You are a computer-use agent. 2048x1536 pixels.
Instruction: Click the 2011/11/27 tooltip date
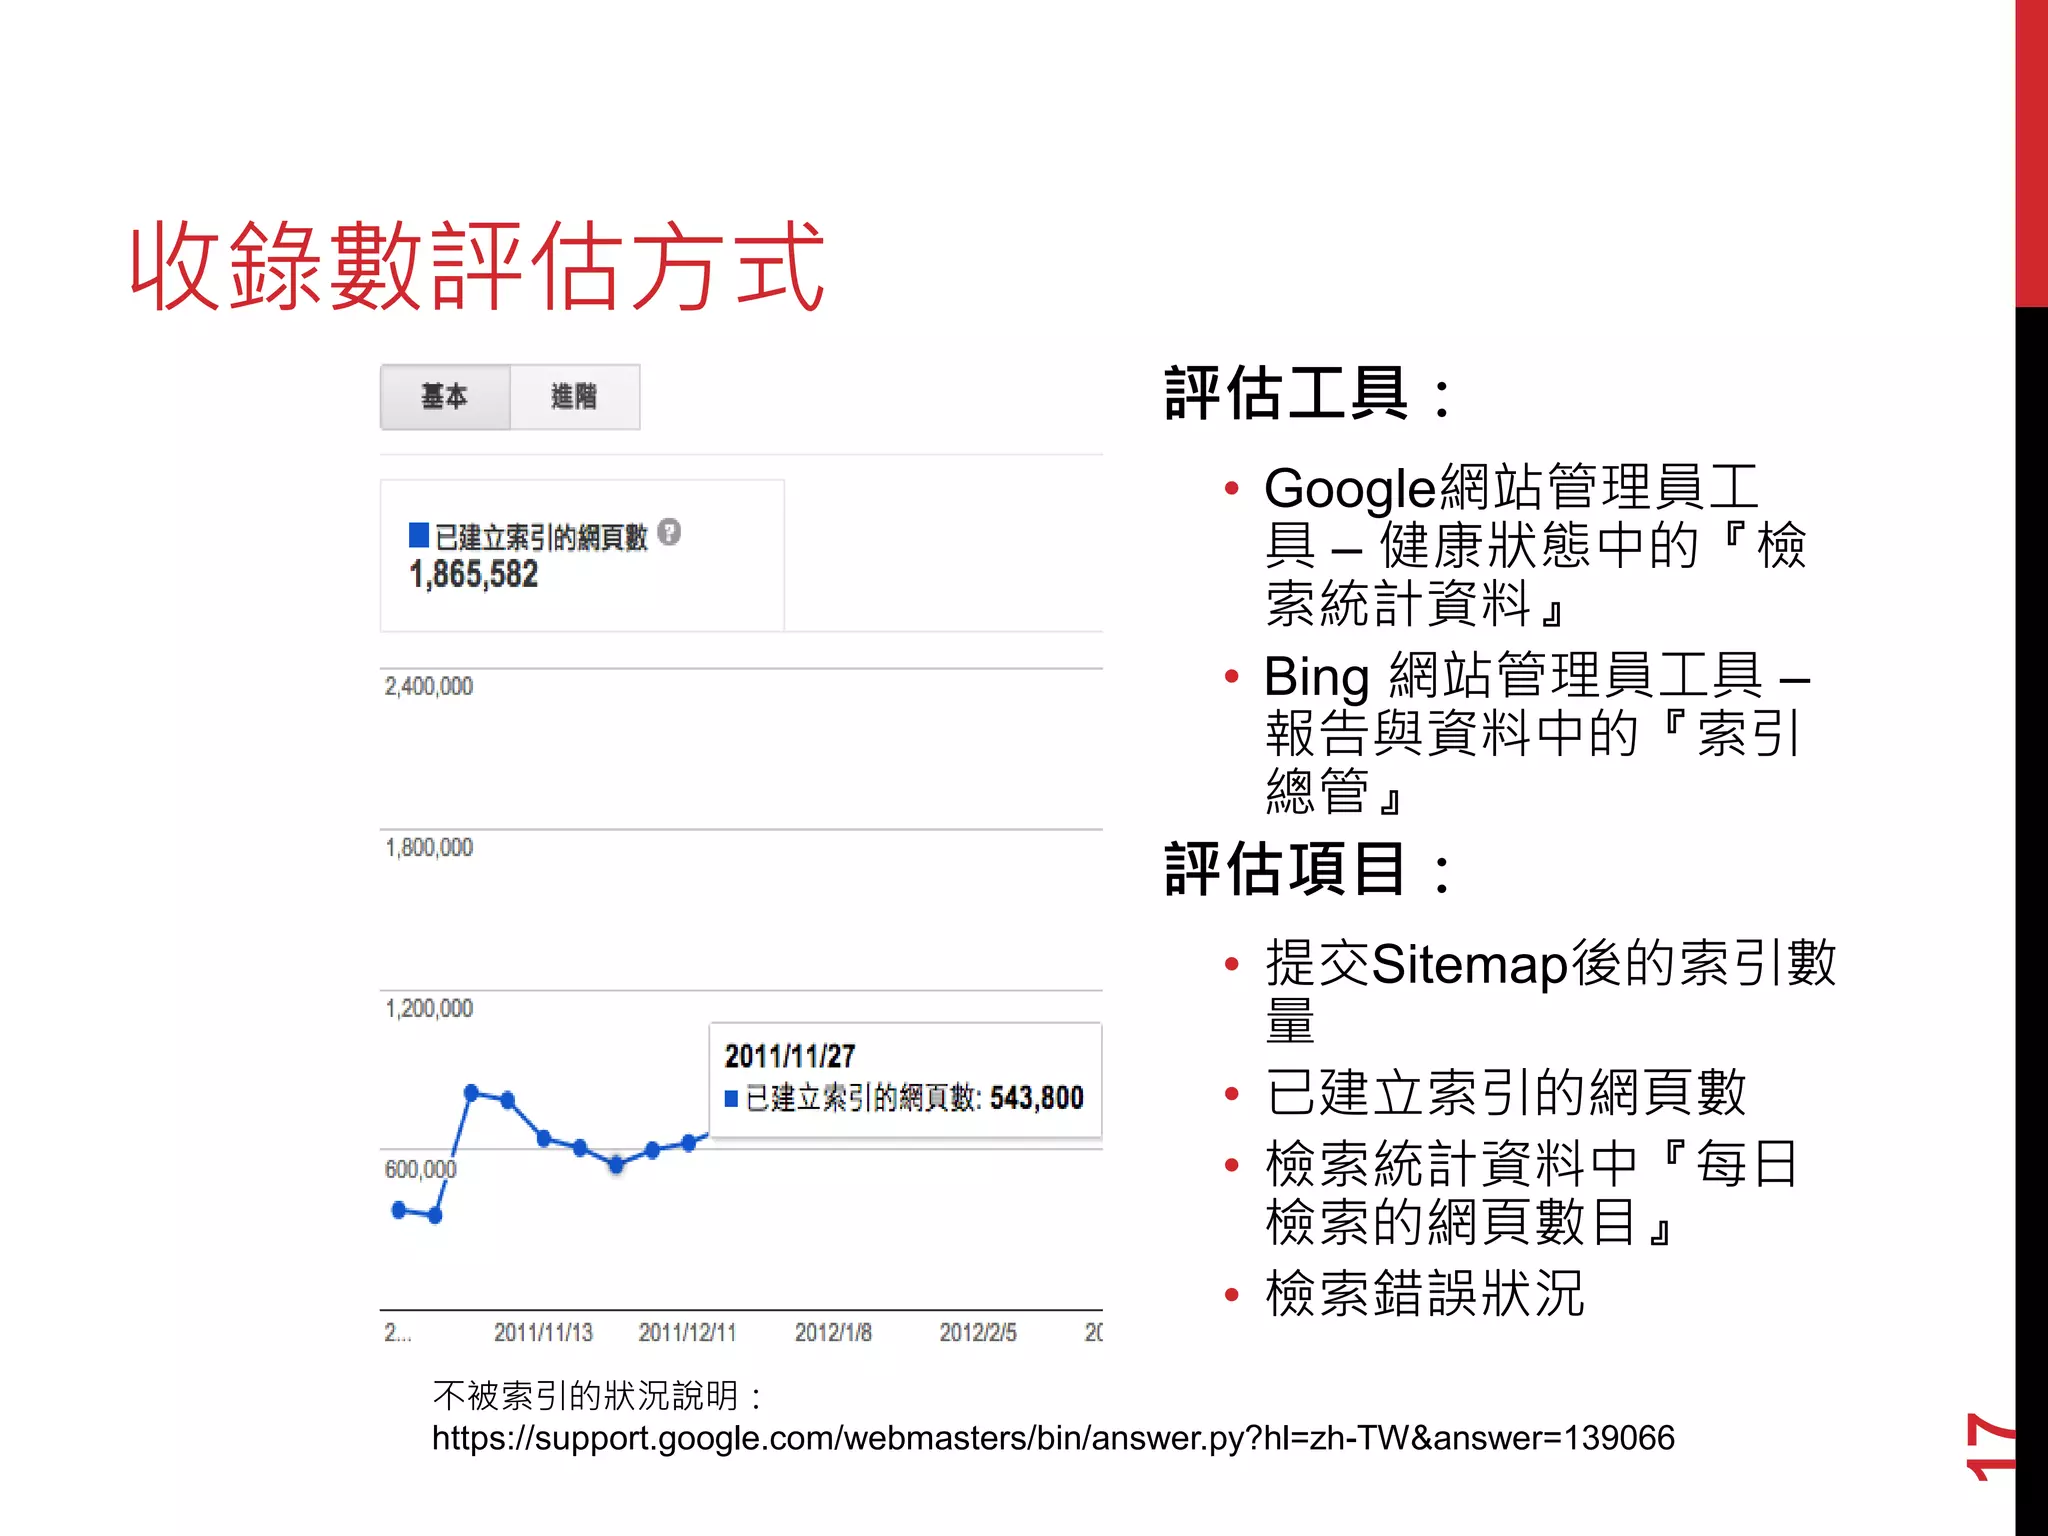tap(790, 1056)
